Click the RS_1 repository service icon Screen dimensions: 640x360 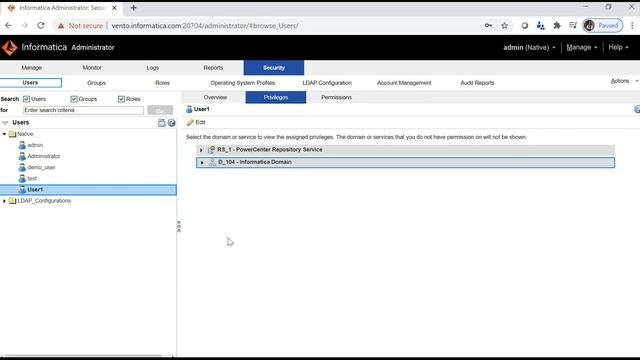(x=211, y=150)
